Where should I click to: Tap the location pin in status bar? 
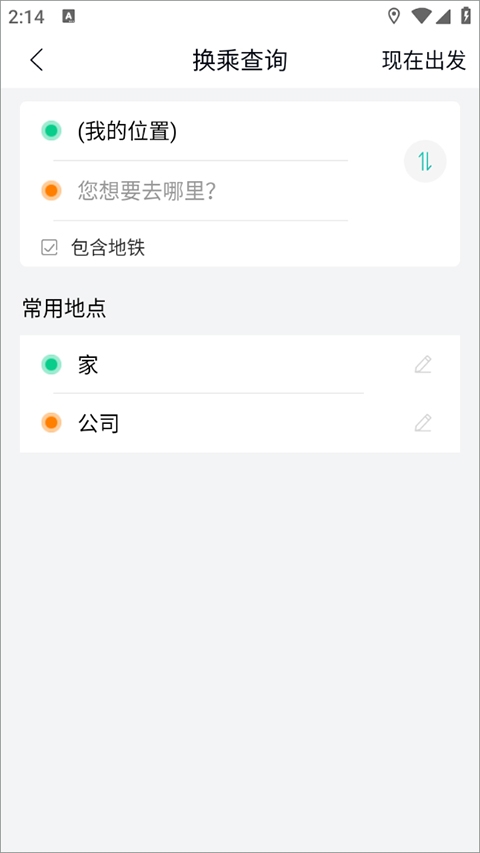click(x=393, y=16)
